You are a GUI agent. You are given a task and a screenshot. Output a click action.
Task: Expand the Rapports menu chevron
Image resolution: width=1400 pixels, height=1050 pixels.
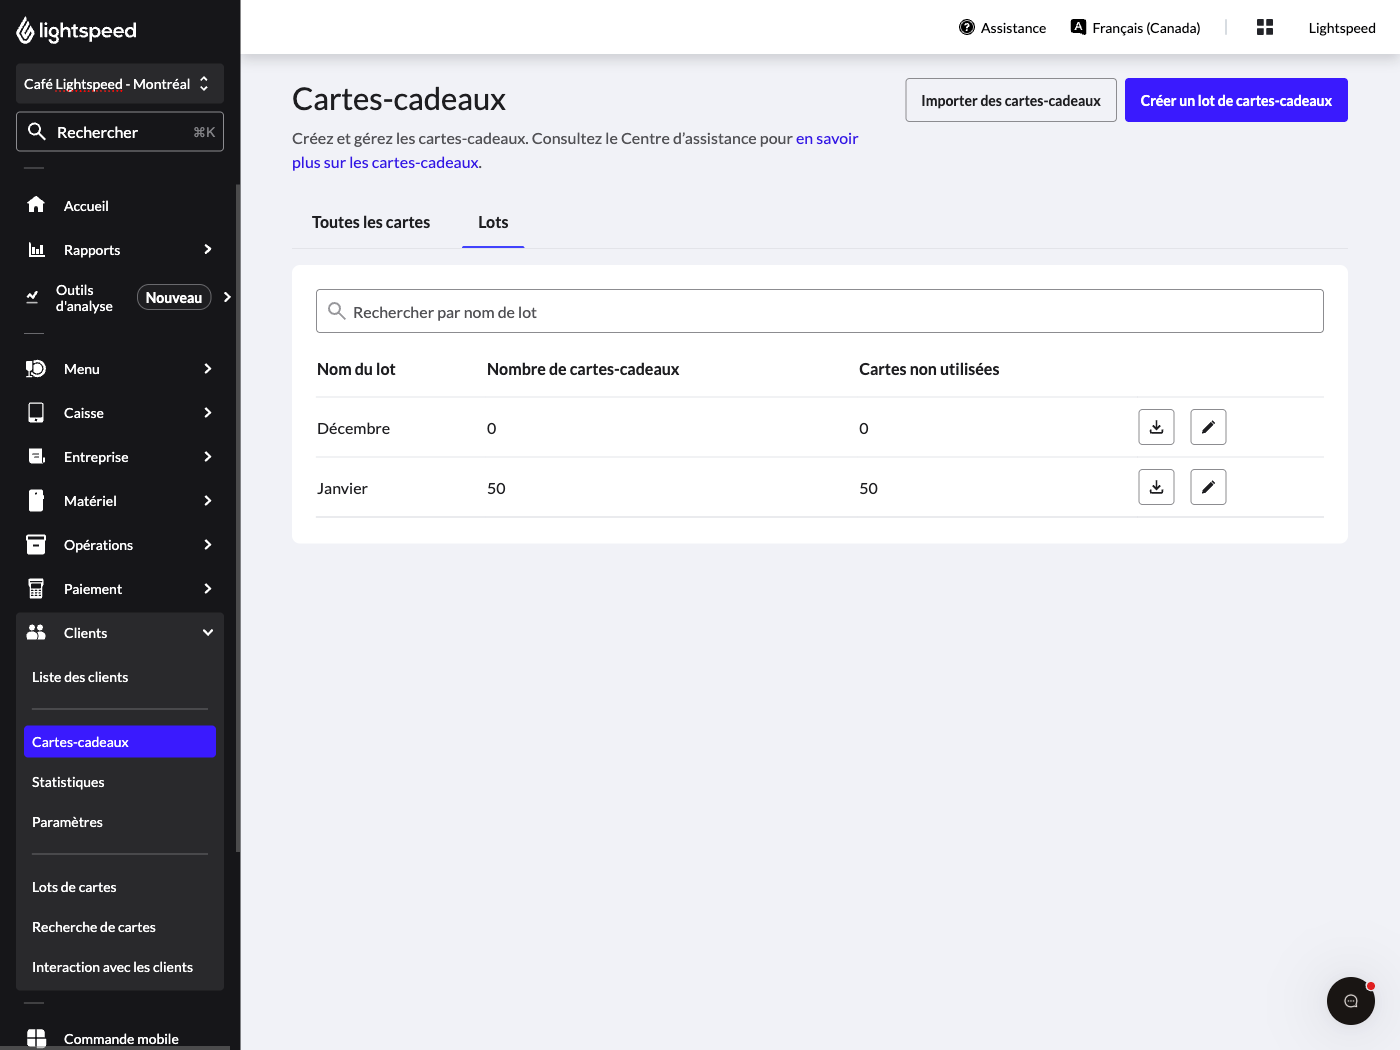tap(207, 249)
